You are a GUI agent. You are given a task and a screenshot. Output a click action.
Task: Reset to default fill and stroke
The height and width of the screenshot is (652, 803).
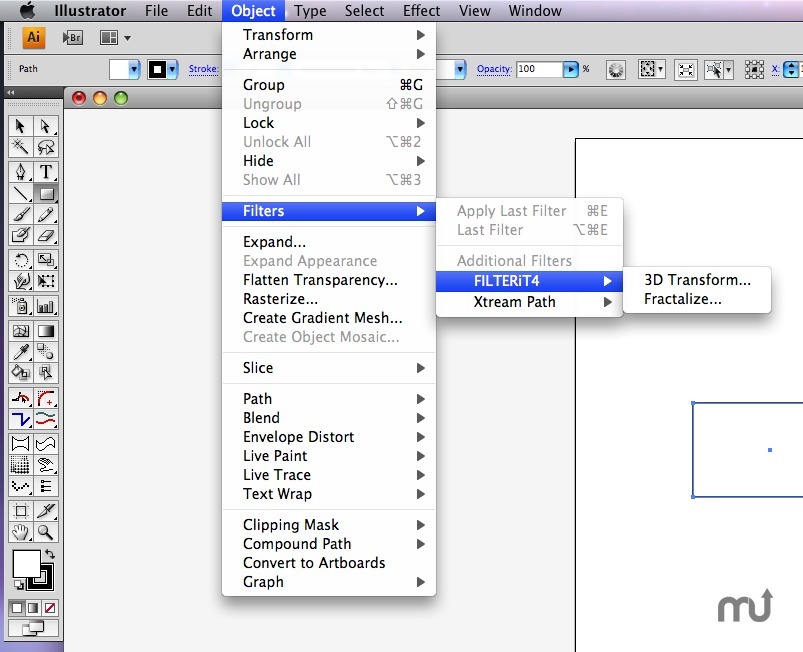[x=18, y=584]
